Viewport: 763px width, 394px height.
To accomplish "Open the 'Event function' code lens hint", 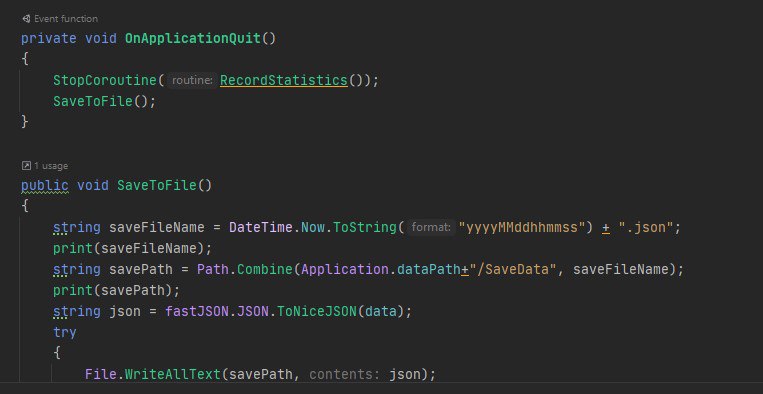I will coord(66,19).
